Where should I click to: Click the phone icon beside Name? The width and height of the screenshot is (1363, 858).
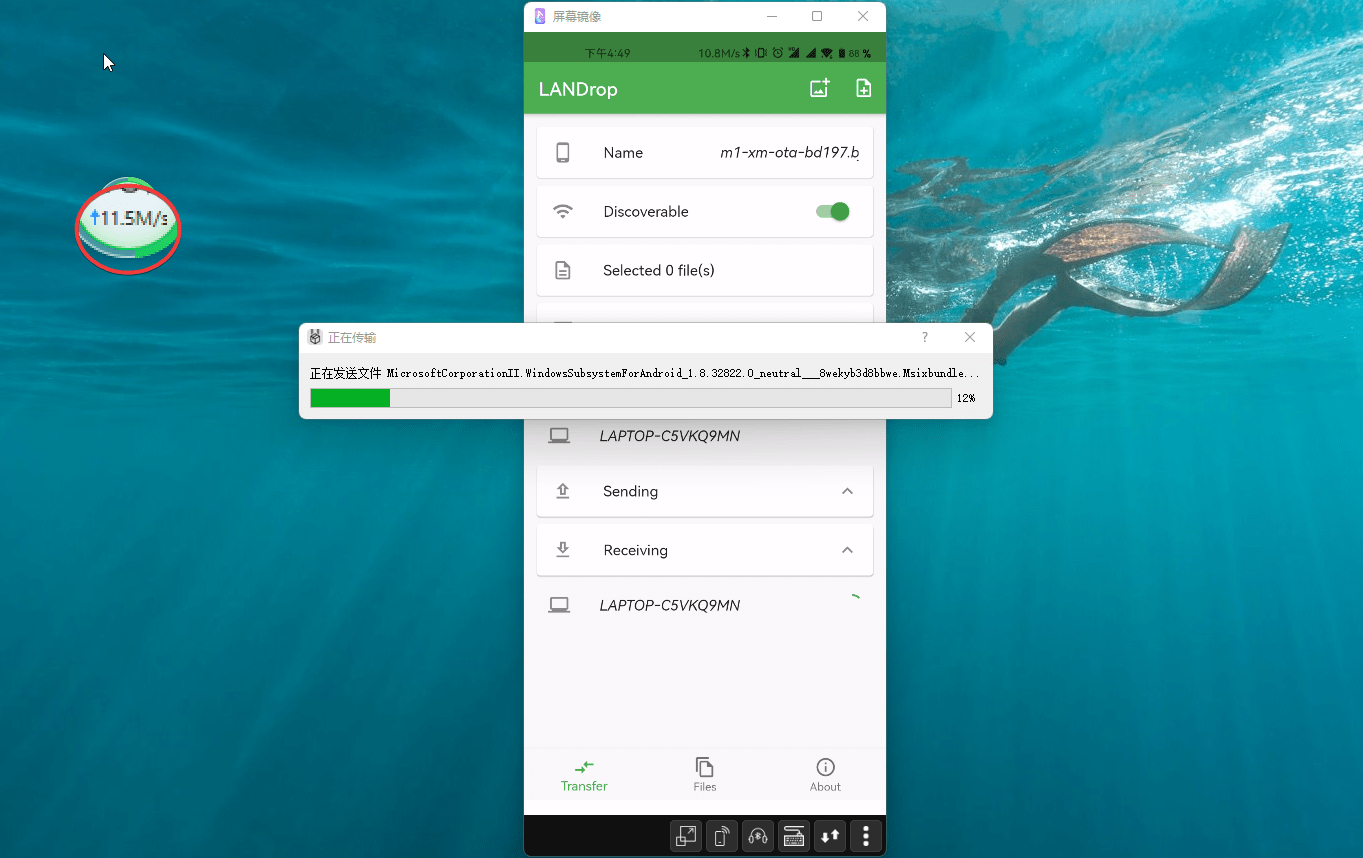(x=563, y=152)
